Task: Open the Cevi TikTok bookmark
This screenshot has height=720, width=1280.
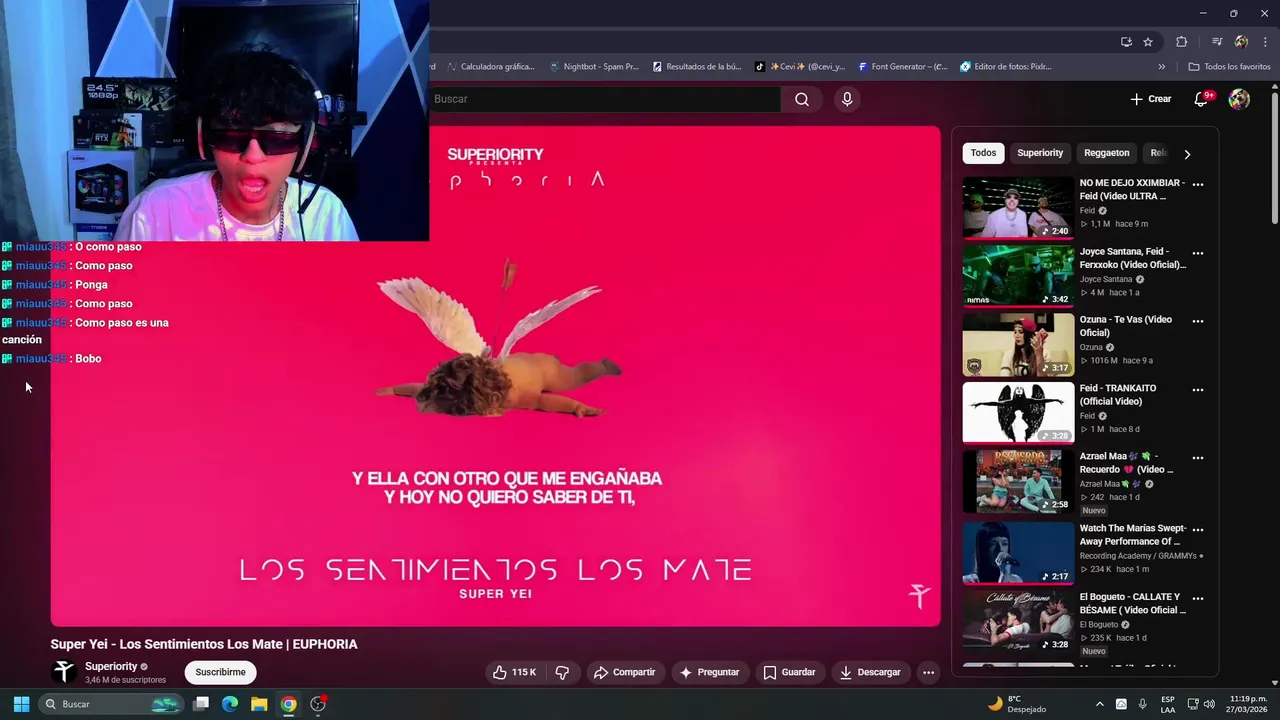Action: click(800, 67)
